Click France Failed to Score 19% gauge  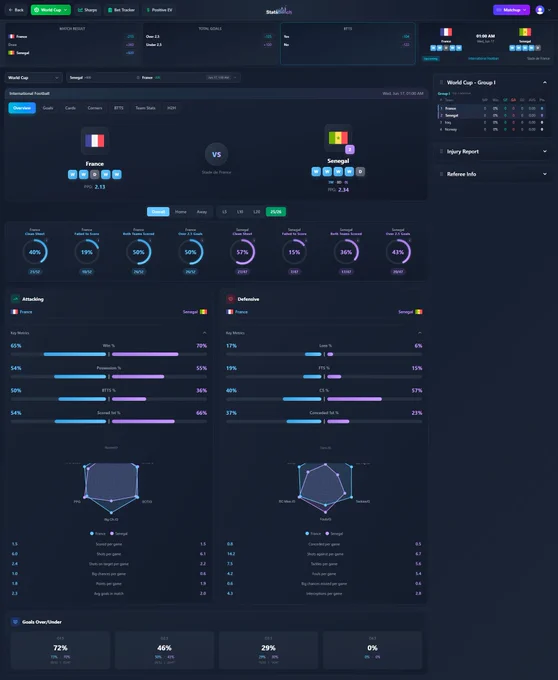87,252
